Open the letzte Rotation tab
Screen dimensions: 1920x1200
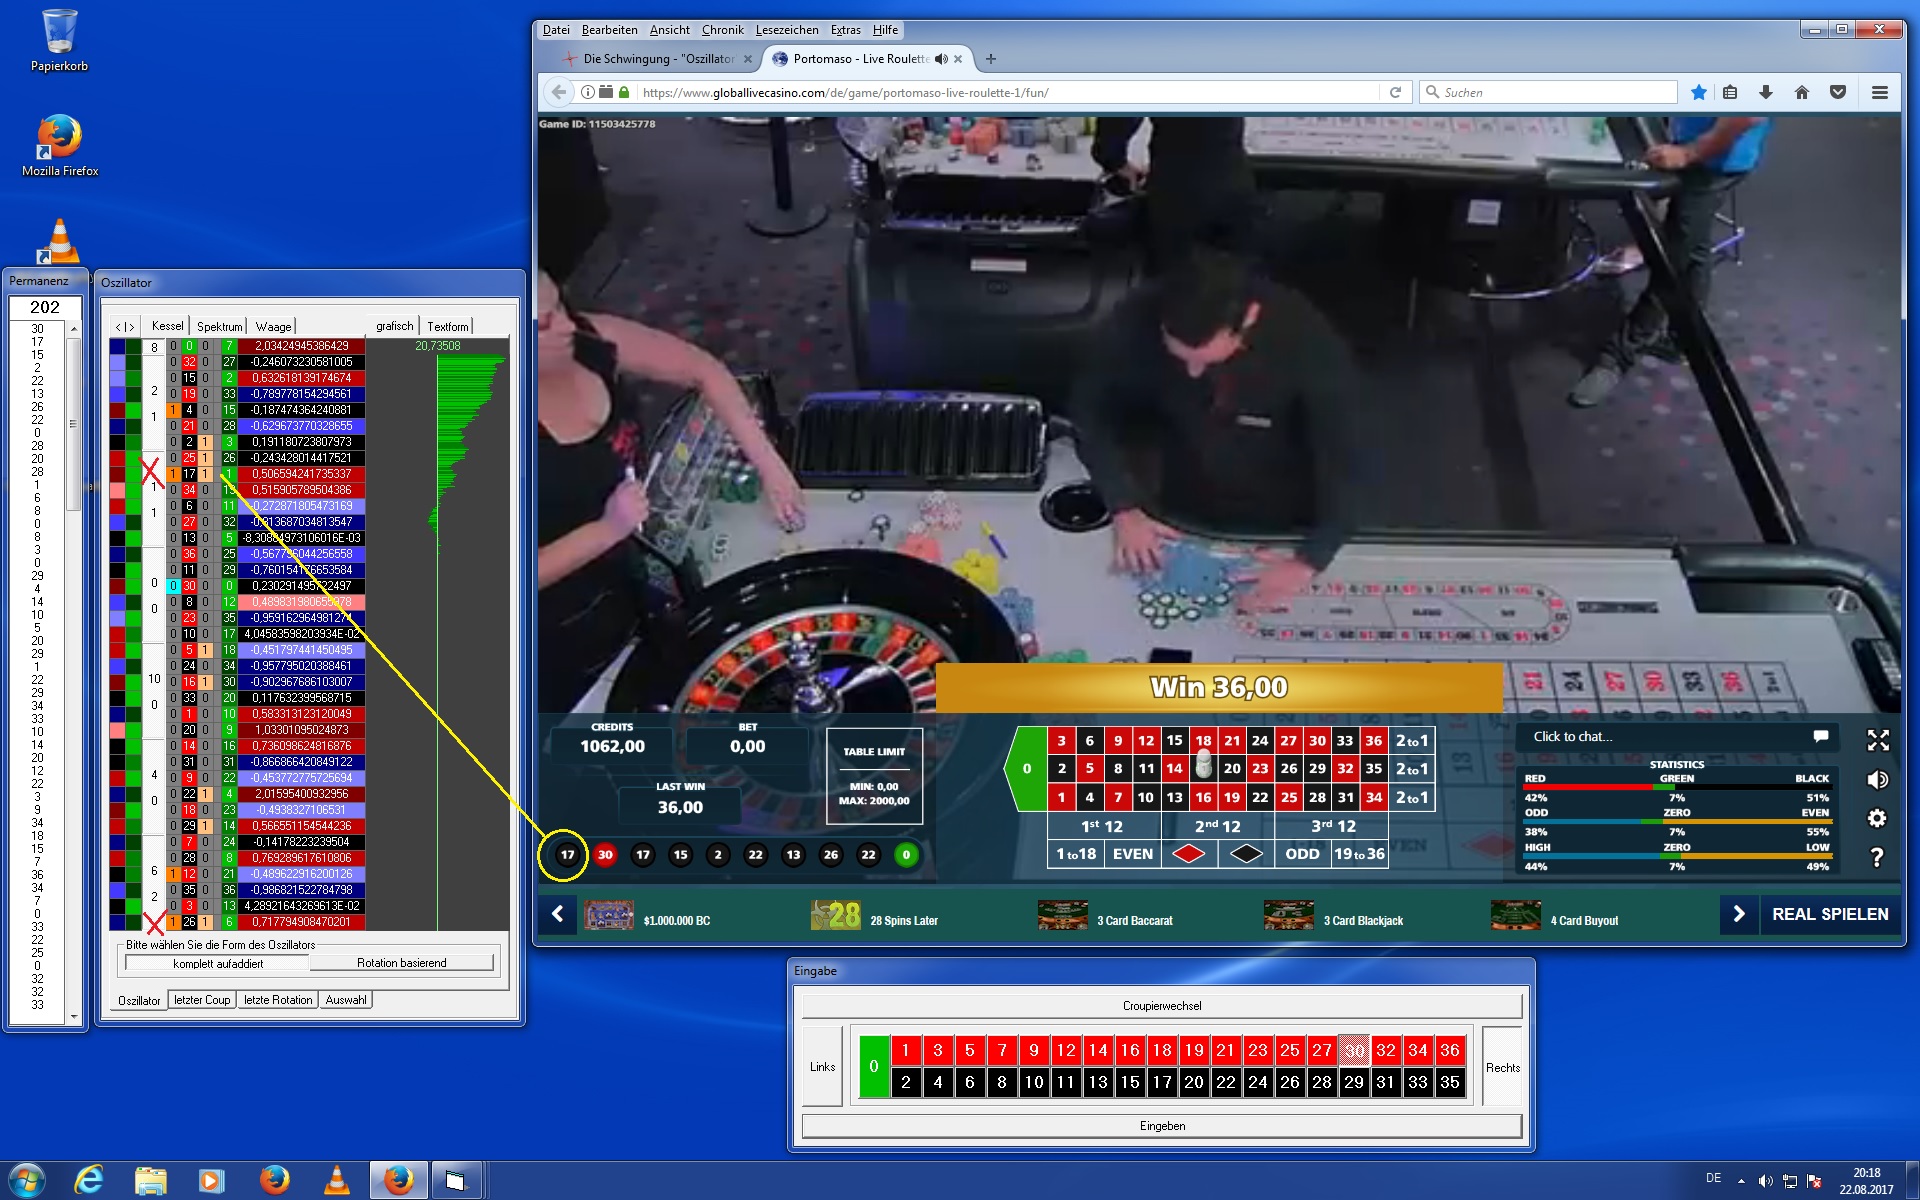click(x=278, y=1000)
